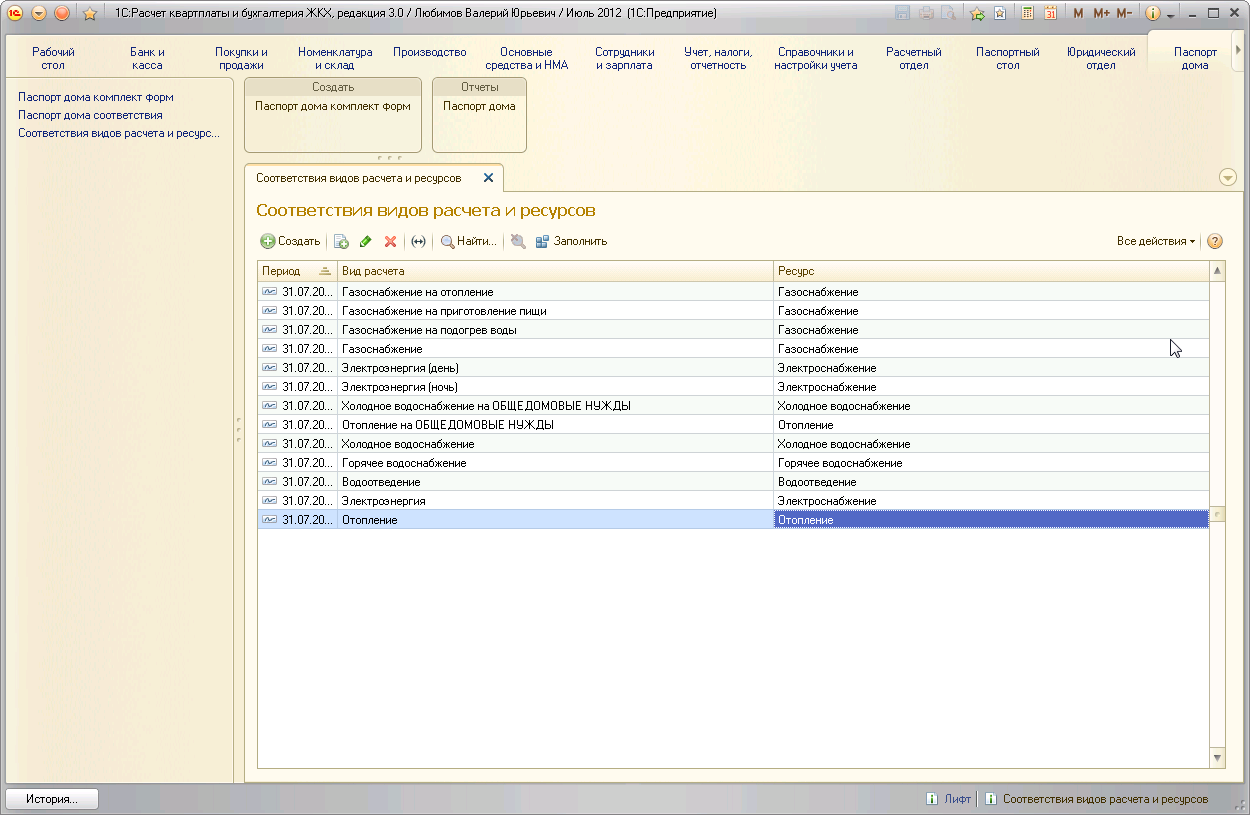Screen dimensions: 1250x815
Task: Select the Электроэнергия (ночь) cell
Action: pos(555,387)
